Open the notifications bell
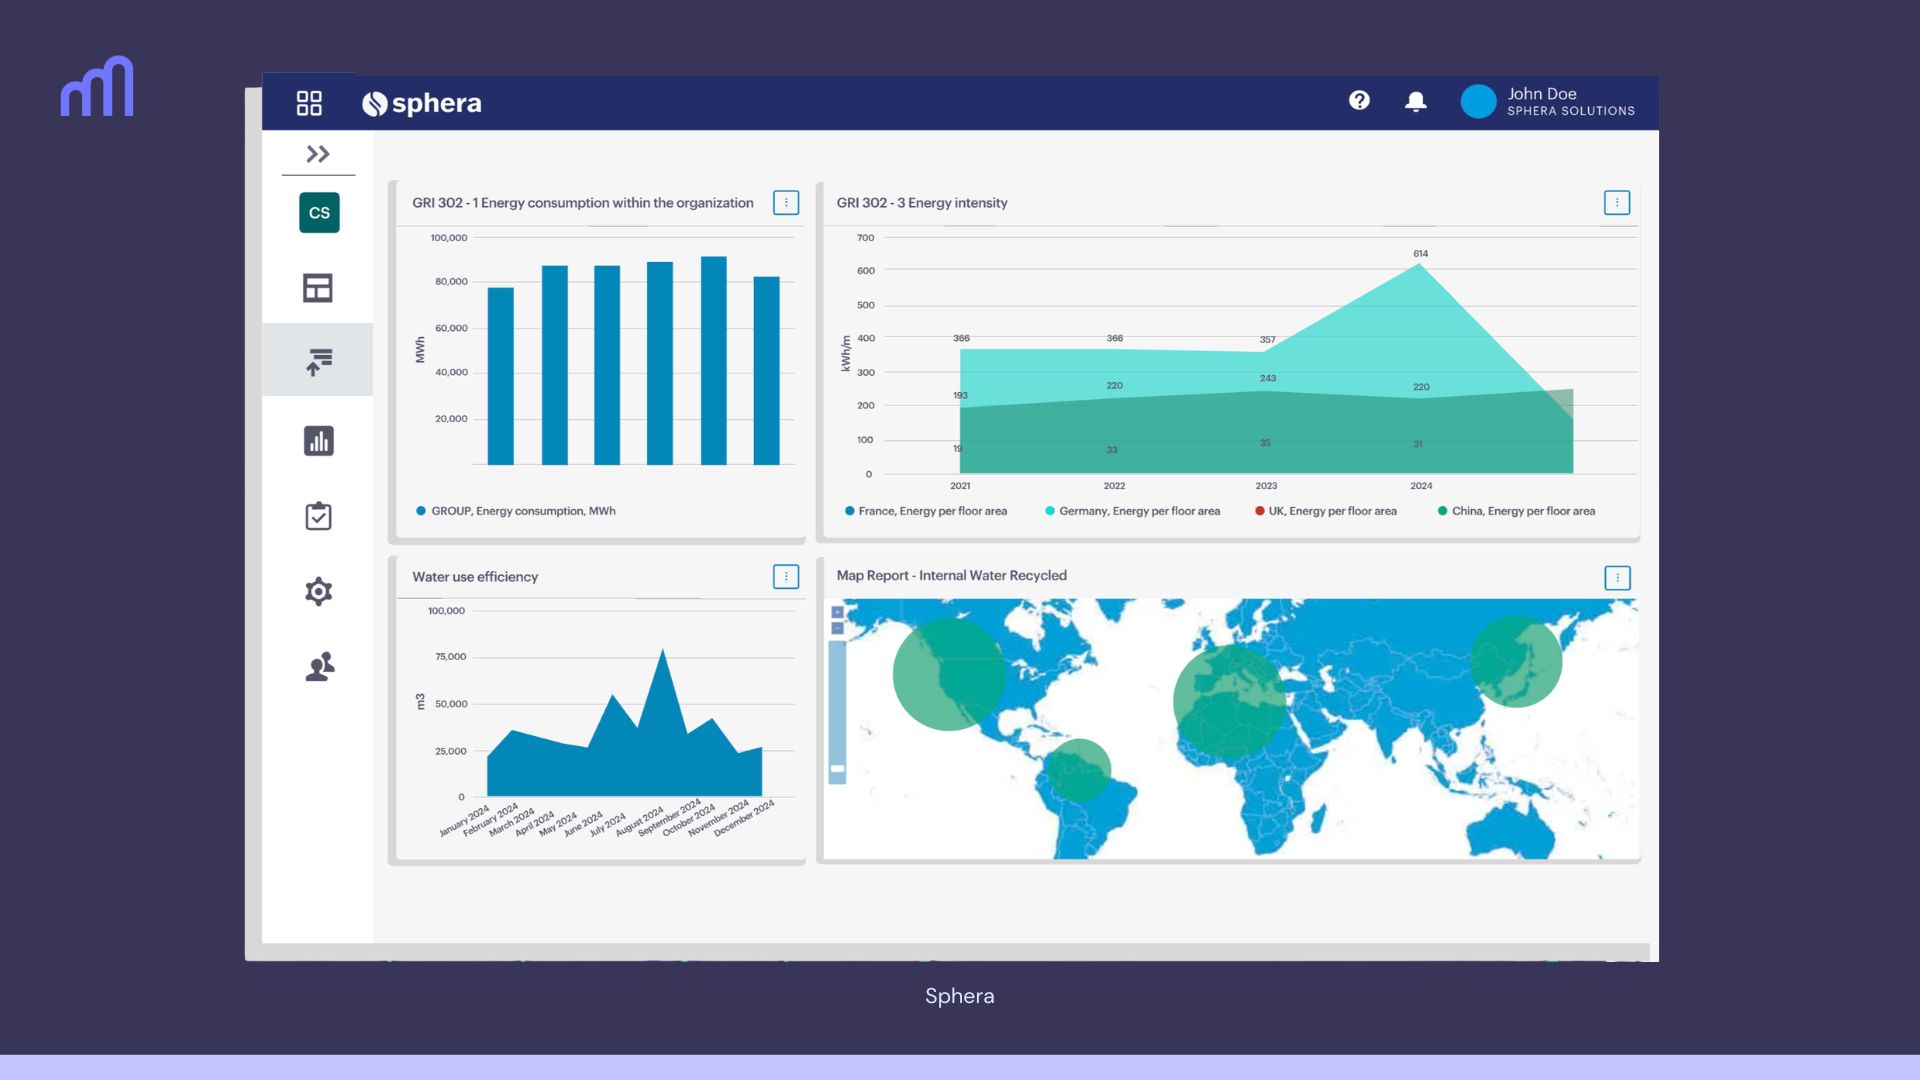This screenshot has height=1080, width=1920. tap(1415, 100)
